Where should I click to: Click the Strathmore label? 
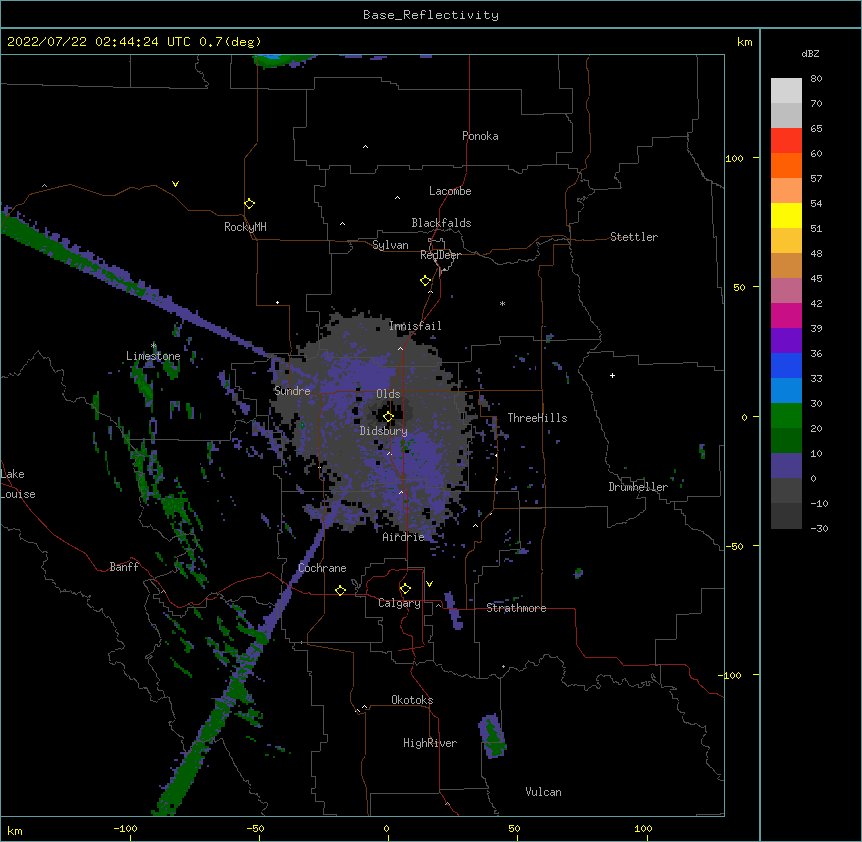coord(516,608)
